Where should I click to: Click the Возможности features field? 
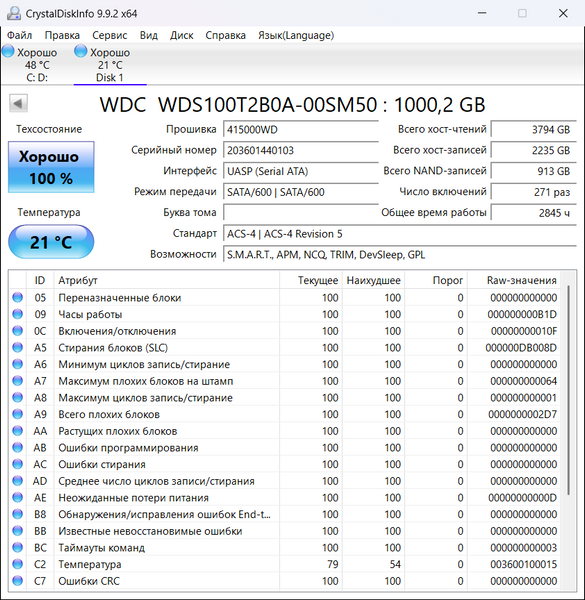(400, 254)
